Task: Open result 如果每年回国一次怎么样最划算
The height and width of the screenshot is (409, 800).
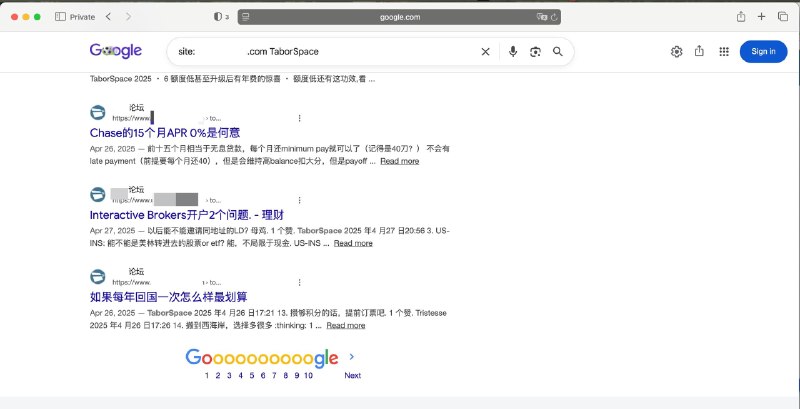Action: tap(168, 297)
